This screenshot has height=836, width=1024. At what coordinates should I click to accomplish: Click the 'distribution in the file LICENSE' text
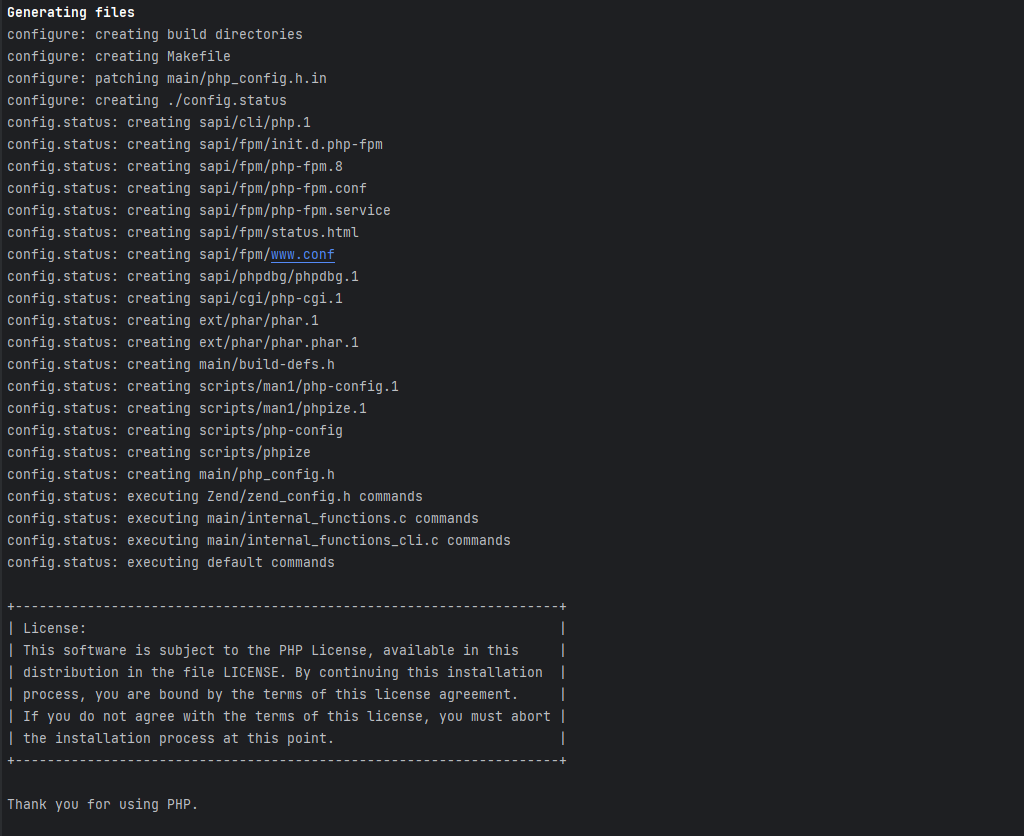[x=151, y=673]
